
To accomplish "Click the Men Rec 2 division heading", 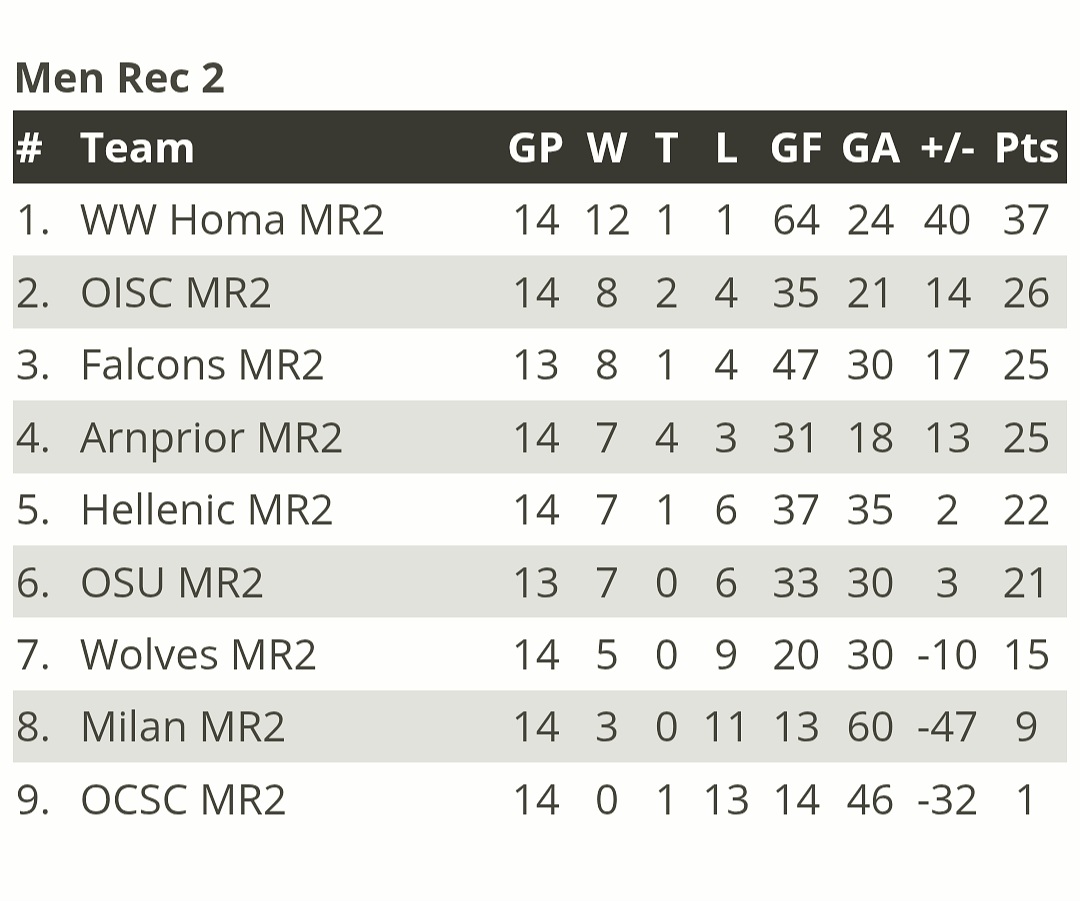I will (120, 77).
